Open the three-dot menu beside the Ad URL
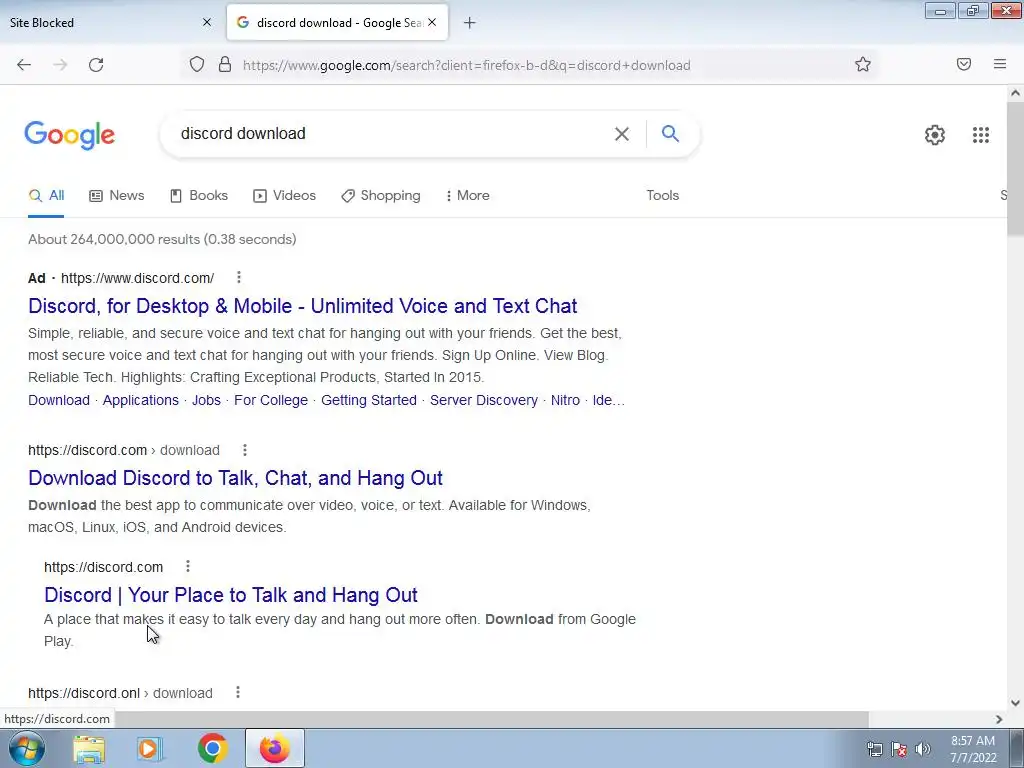Image resolution: width=1024 pixels, height=768 pixels. tap(239, 278)
